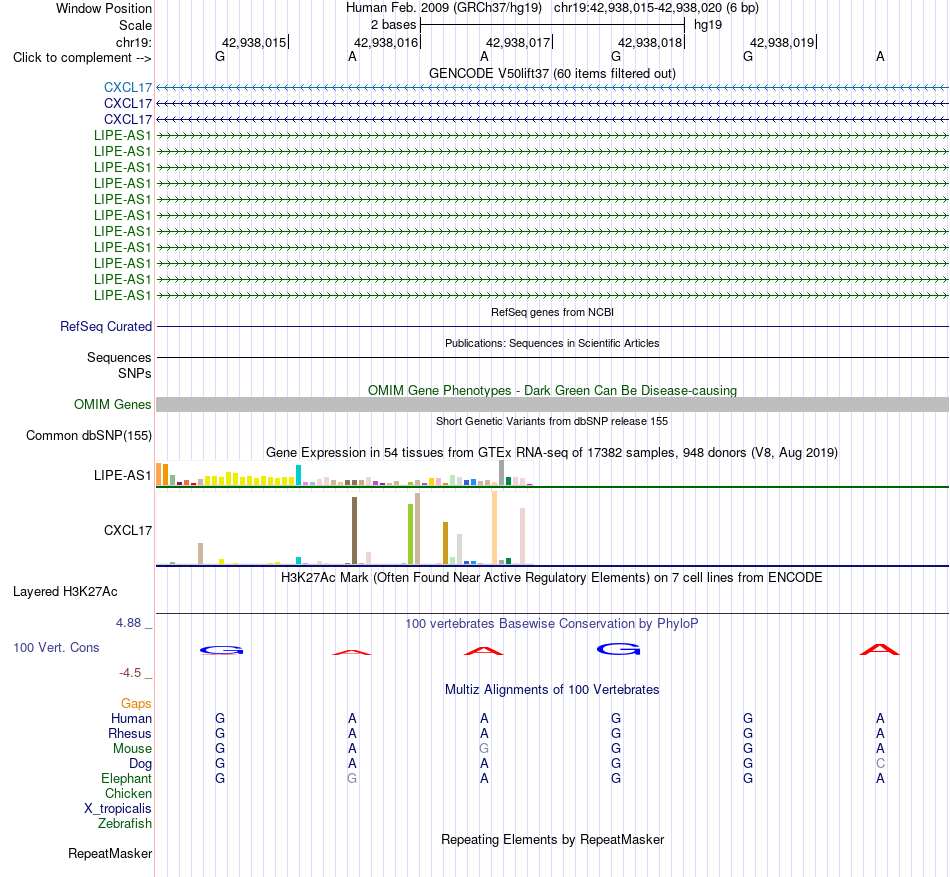Screen dimensions: 950x877
Task: Click the gray G in the Elephant row
Action: click(x=352, y=778)
